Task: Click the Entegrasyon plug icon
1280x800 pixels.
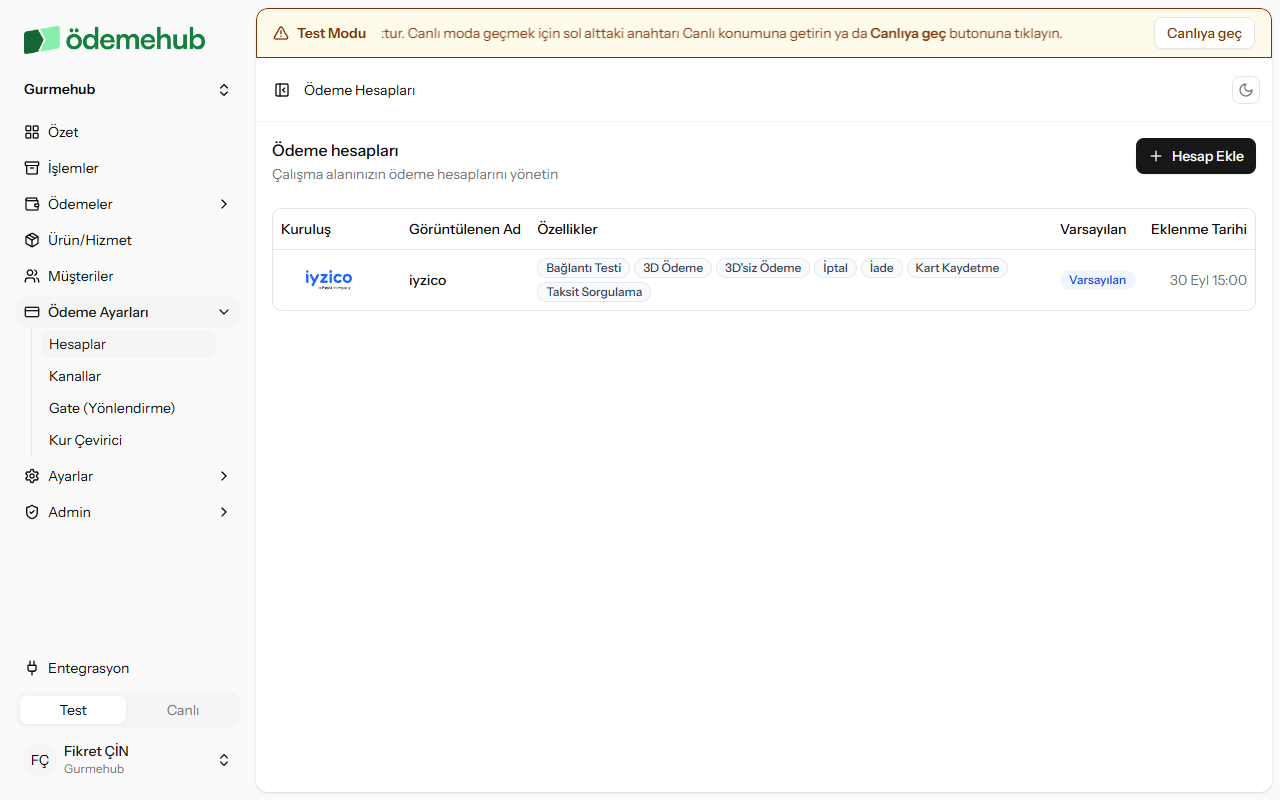Action: tap(32, 668)
